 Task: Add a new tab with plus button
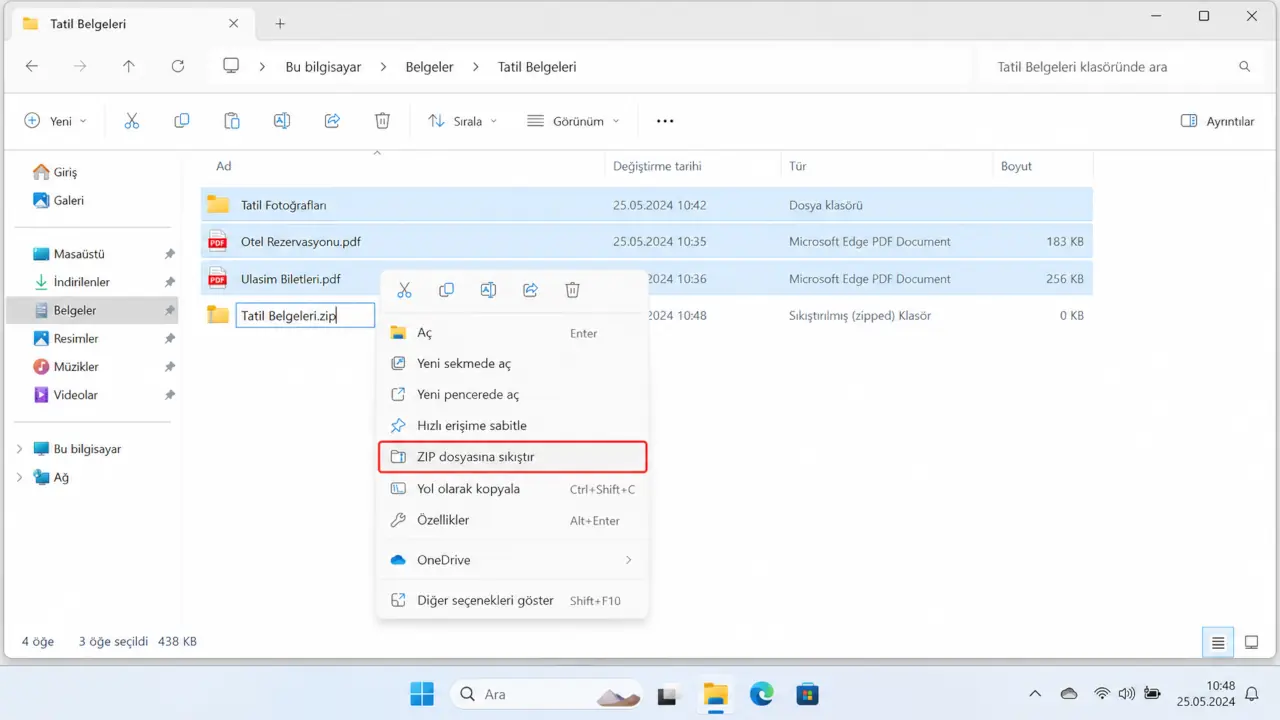pos(280,24)
